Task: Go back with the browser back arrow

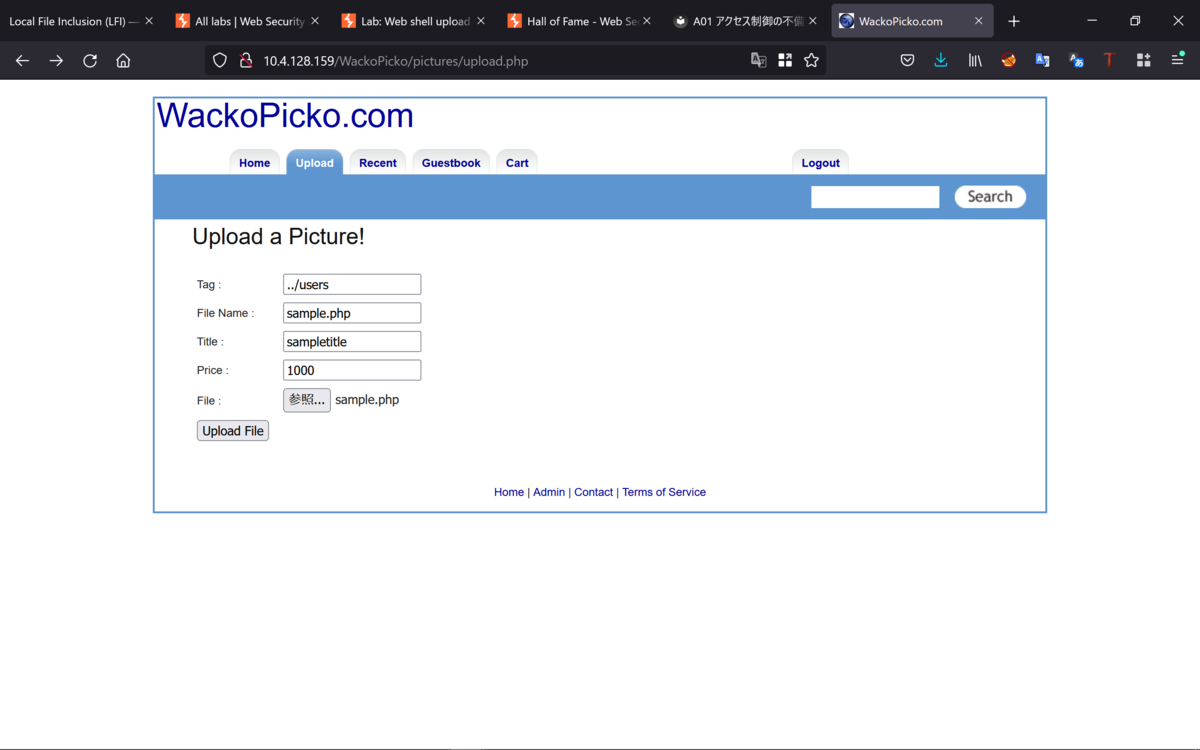Action: coord(22,61)
